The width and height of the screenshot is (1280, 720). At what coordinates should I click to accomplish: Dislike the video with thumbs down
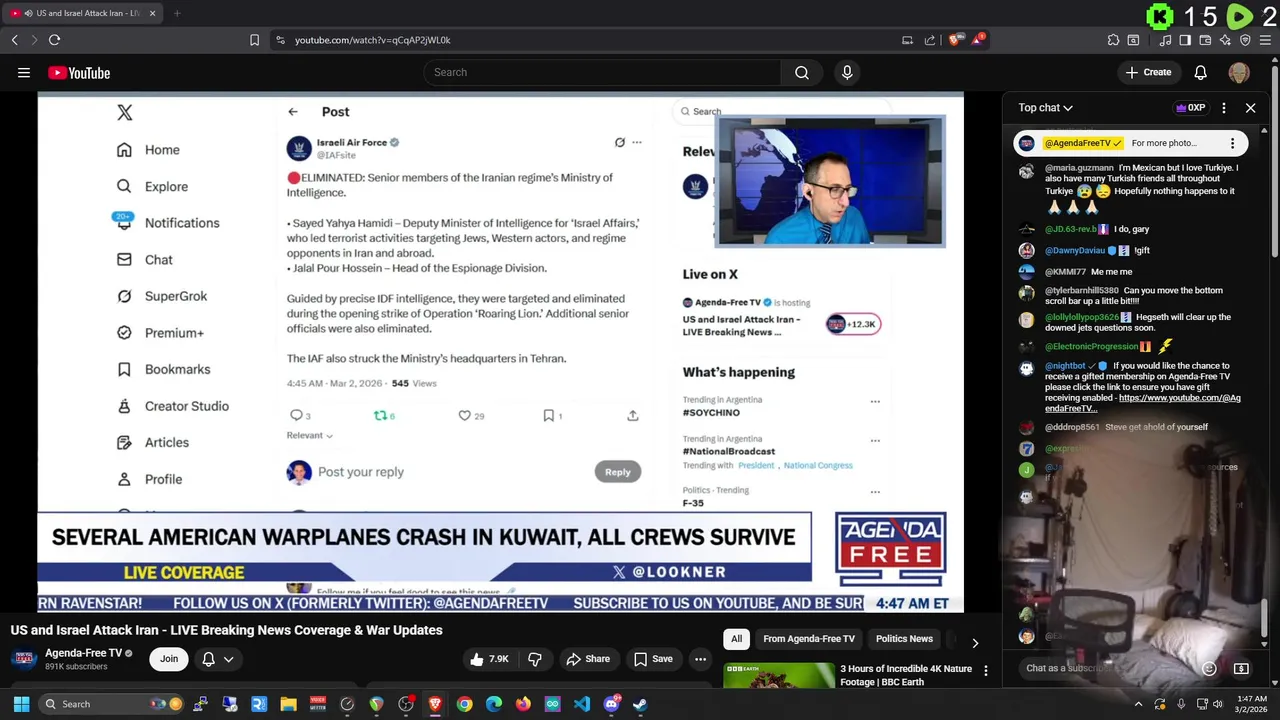pos(535,659)
